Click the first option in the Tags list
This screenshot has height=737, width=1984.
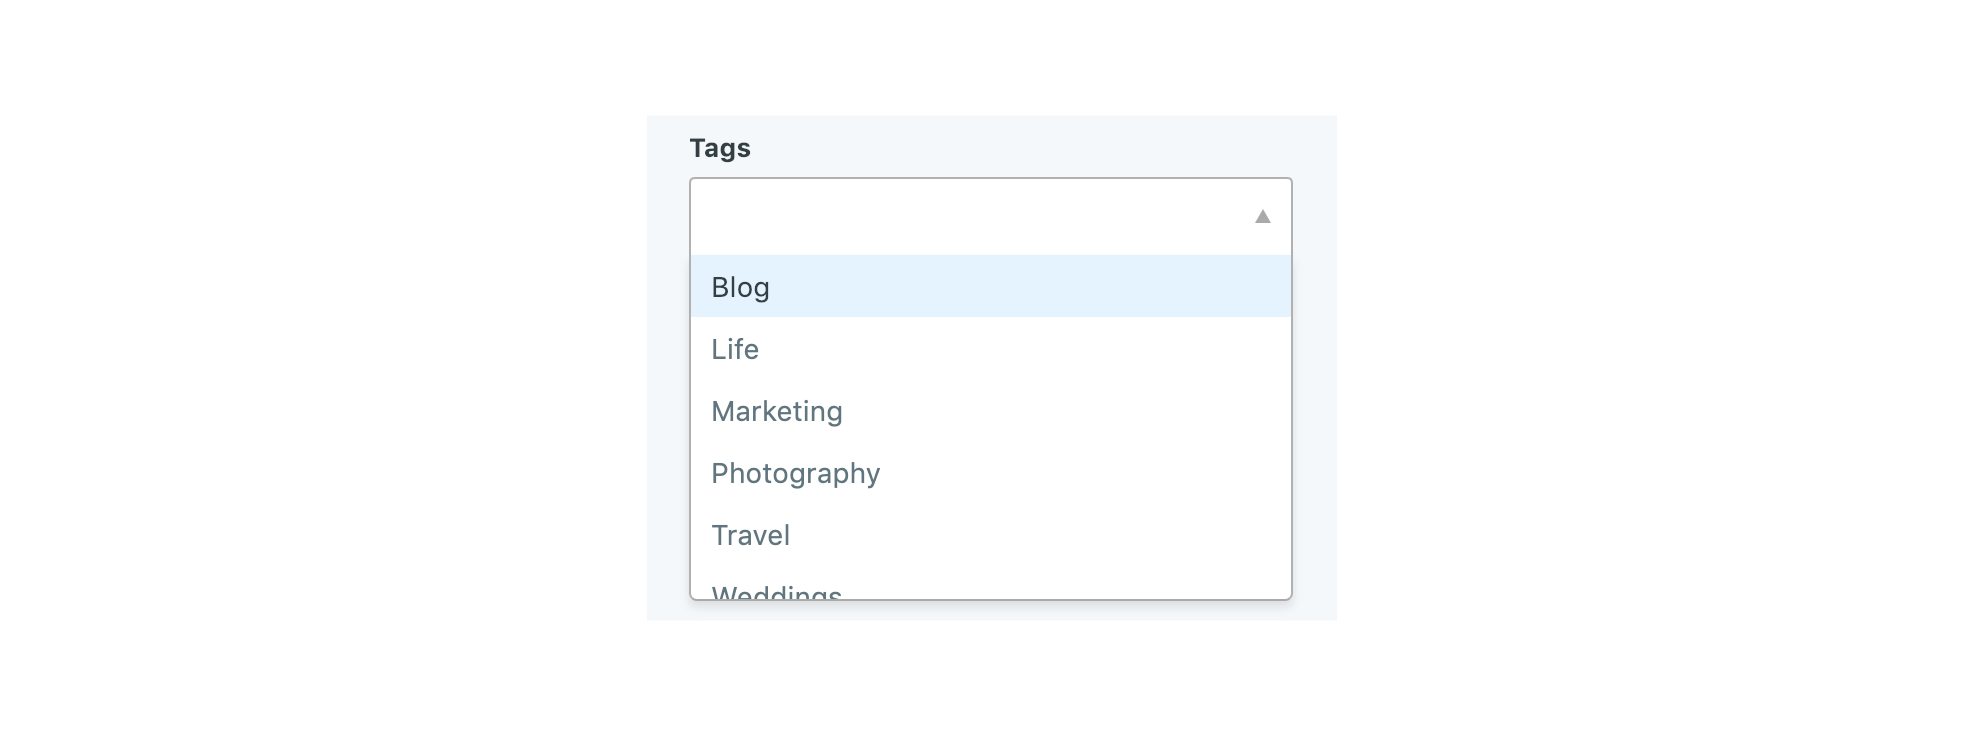pos(741,287)
